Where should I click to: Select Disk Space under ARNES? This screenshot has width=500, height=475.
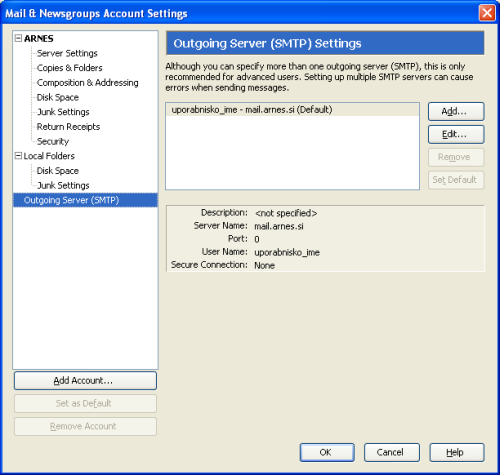(x=58, y=97)
